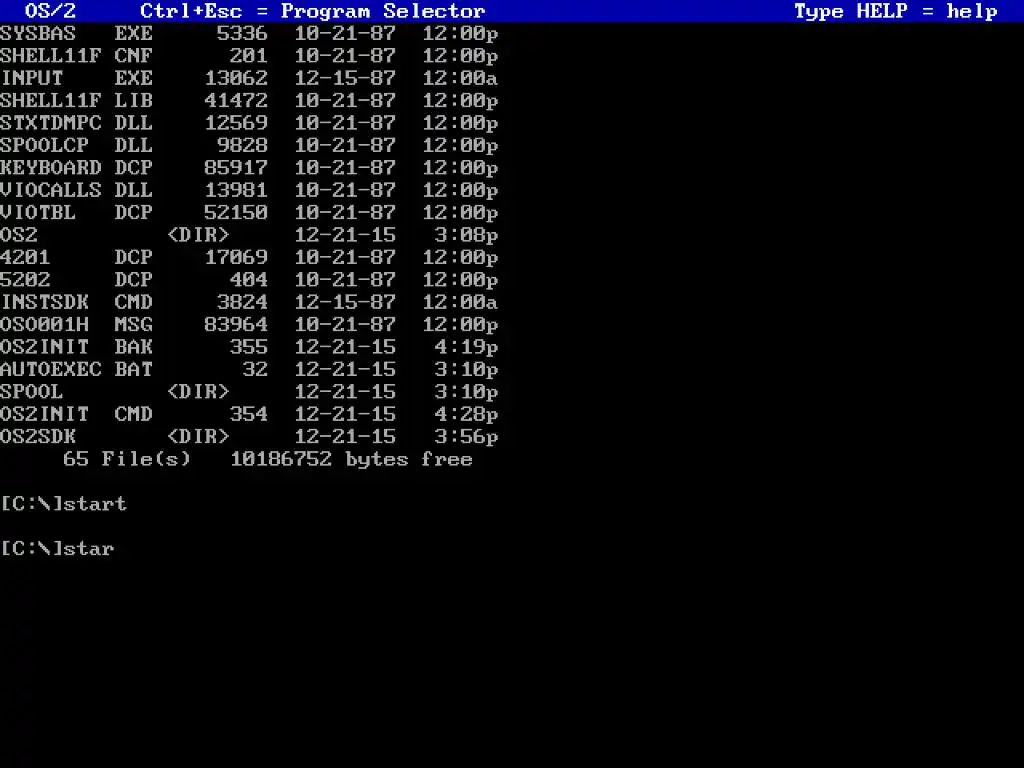
Task: Select the <DIR> marker for OS2SDK
Action: coord(198,436)
